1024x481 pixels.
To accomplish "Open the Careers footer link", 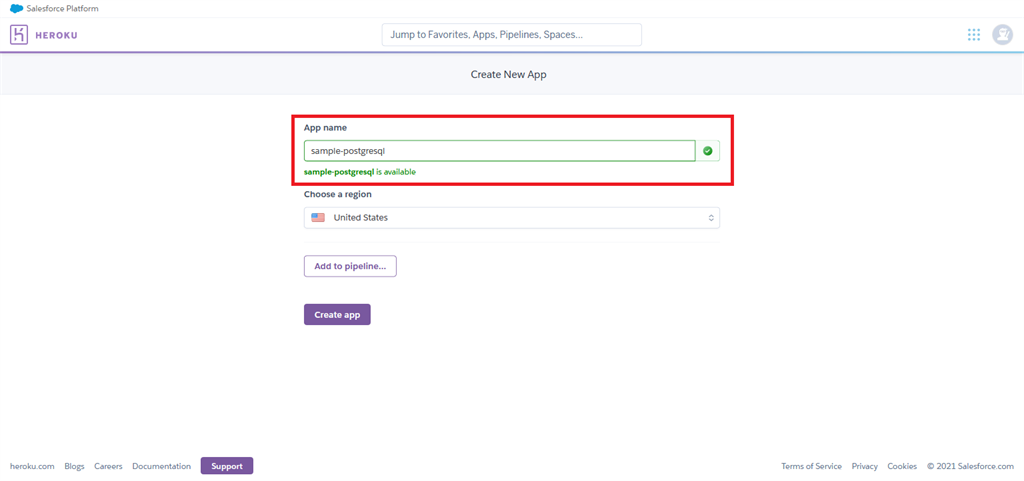I will tap(108, 466).
